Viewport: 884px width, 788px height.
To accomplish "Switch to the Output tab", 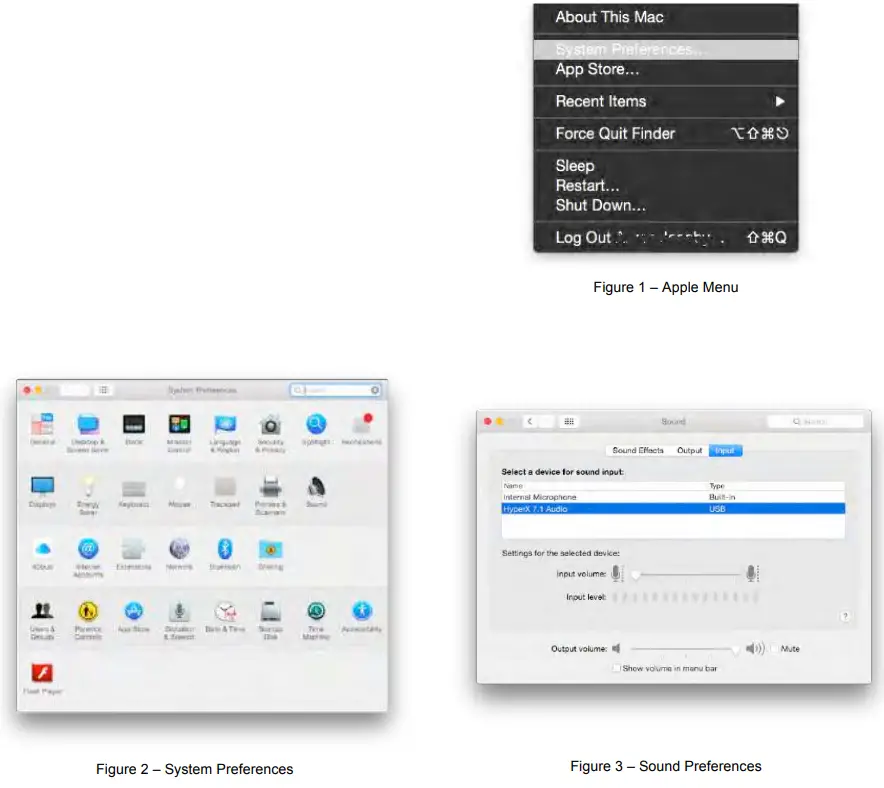I will (x=689, y=450).
